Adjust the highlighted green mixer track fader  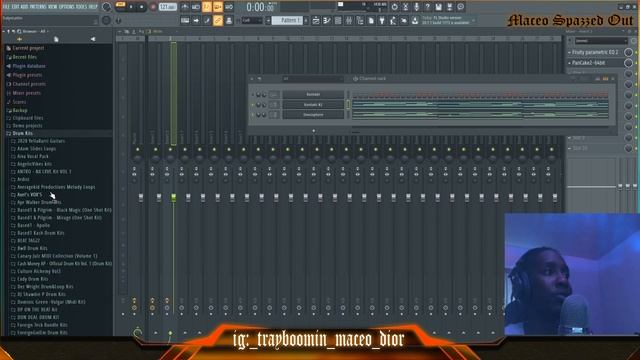pos(173,198)
